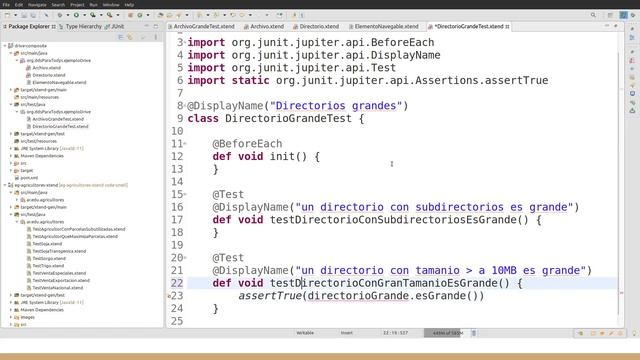Open the Package Explorer view menu

156,37
